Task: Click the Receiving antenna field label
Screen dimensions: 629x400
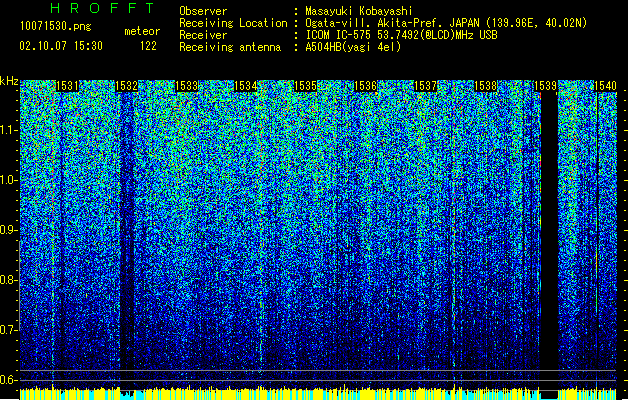Action: (230, 47)
